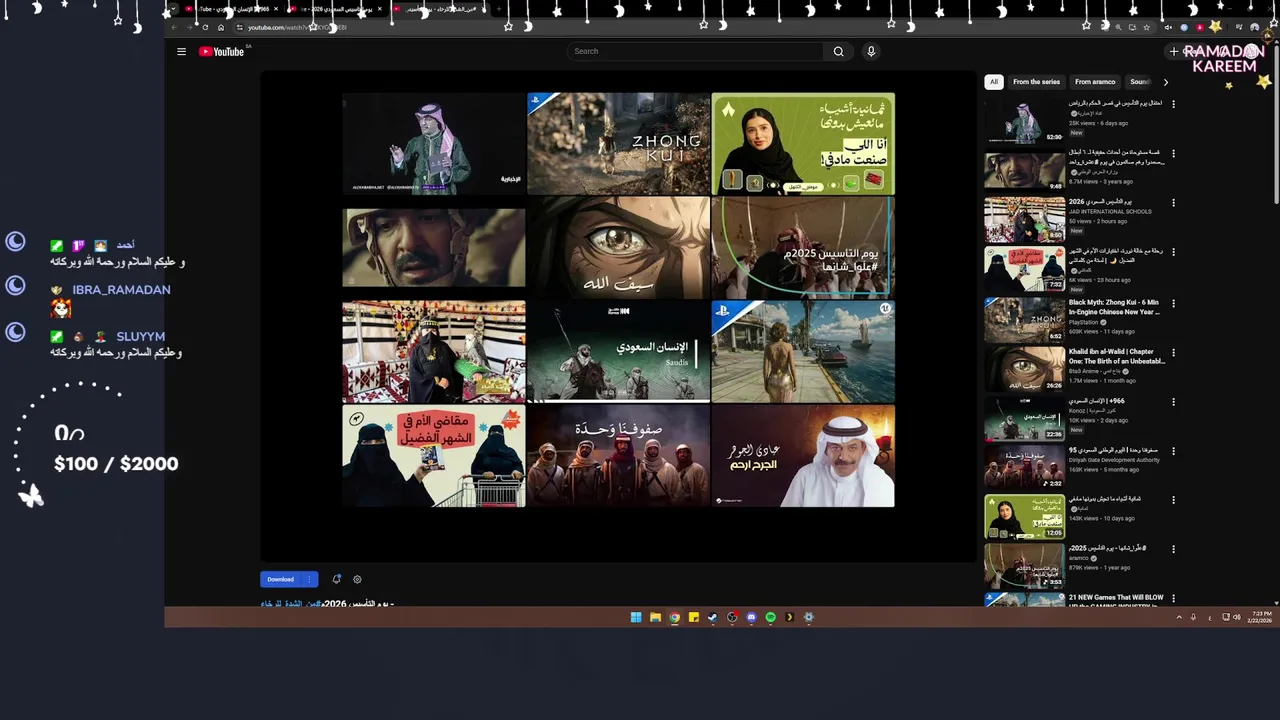Open Spotify from the taskbar
Viewport: 1280px width, 720px height.
770,617
